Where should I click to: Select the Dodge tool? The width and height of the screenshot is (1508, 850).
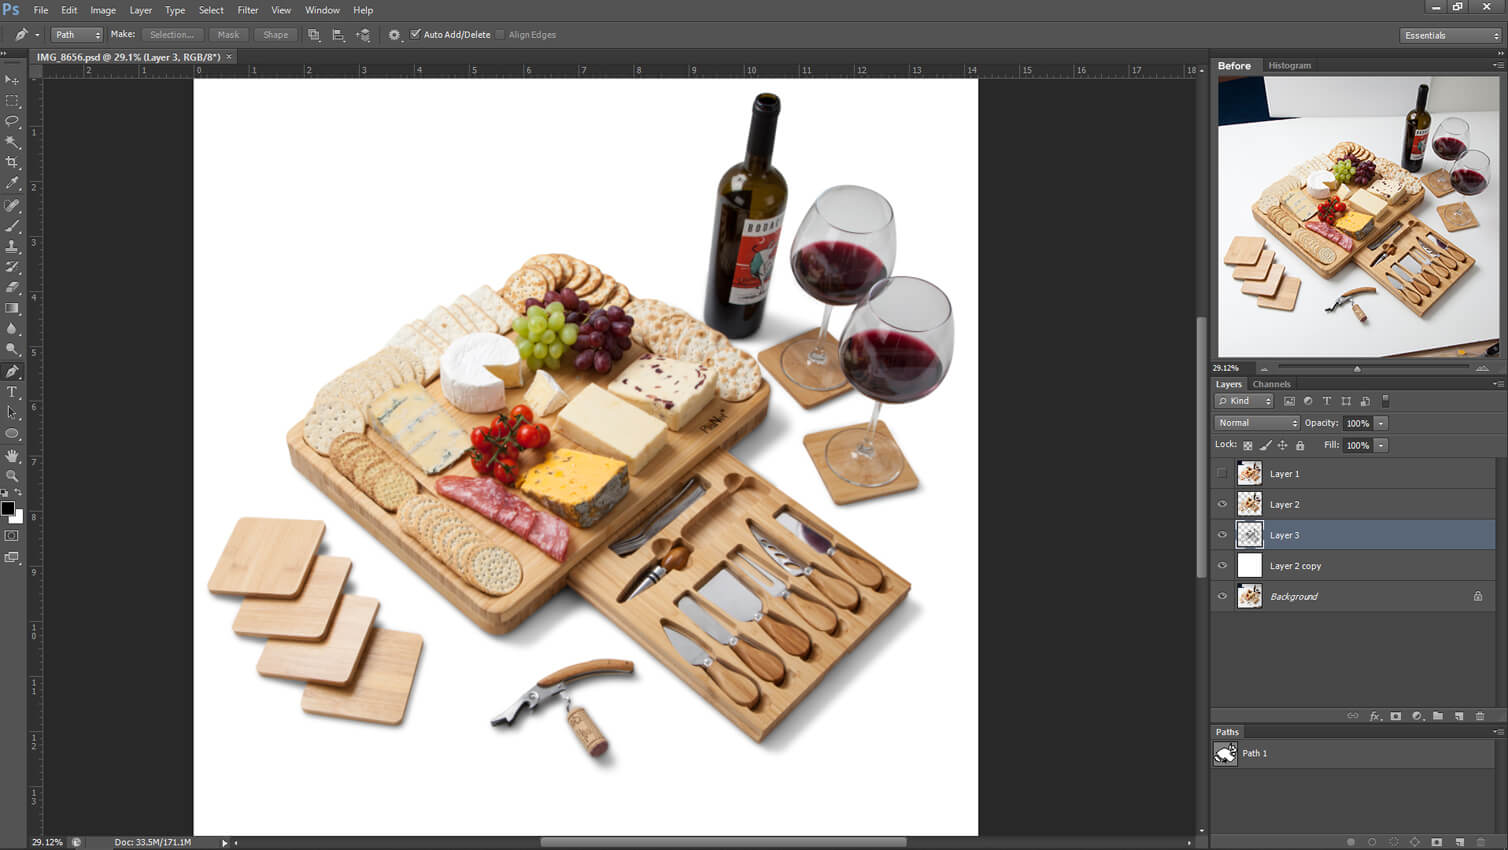[x=12, y=350]
